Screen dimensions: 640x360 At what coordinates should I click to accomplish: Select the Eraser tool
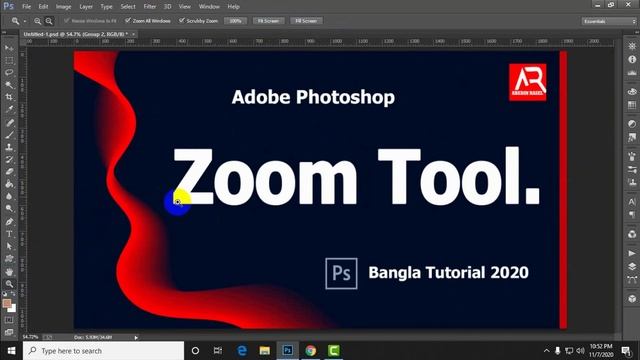pyautogui.click(x=9, y=171)
